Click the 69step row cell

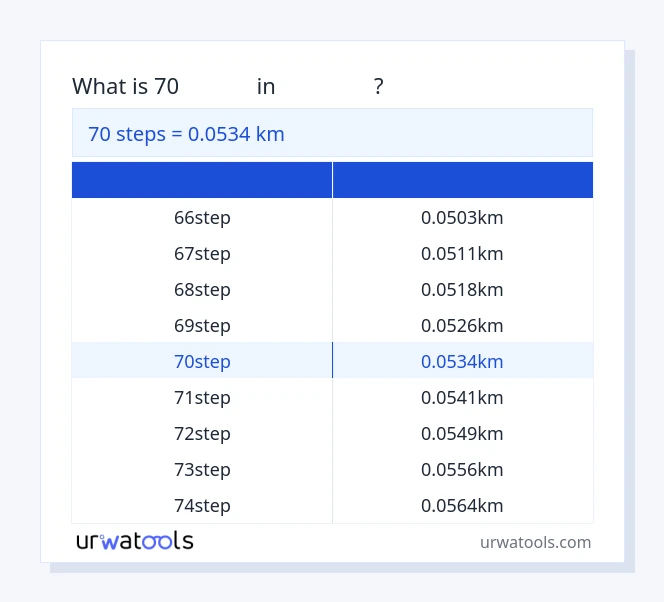pos(202,326)
